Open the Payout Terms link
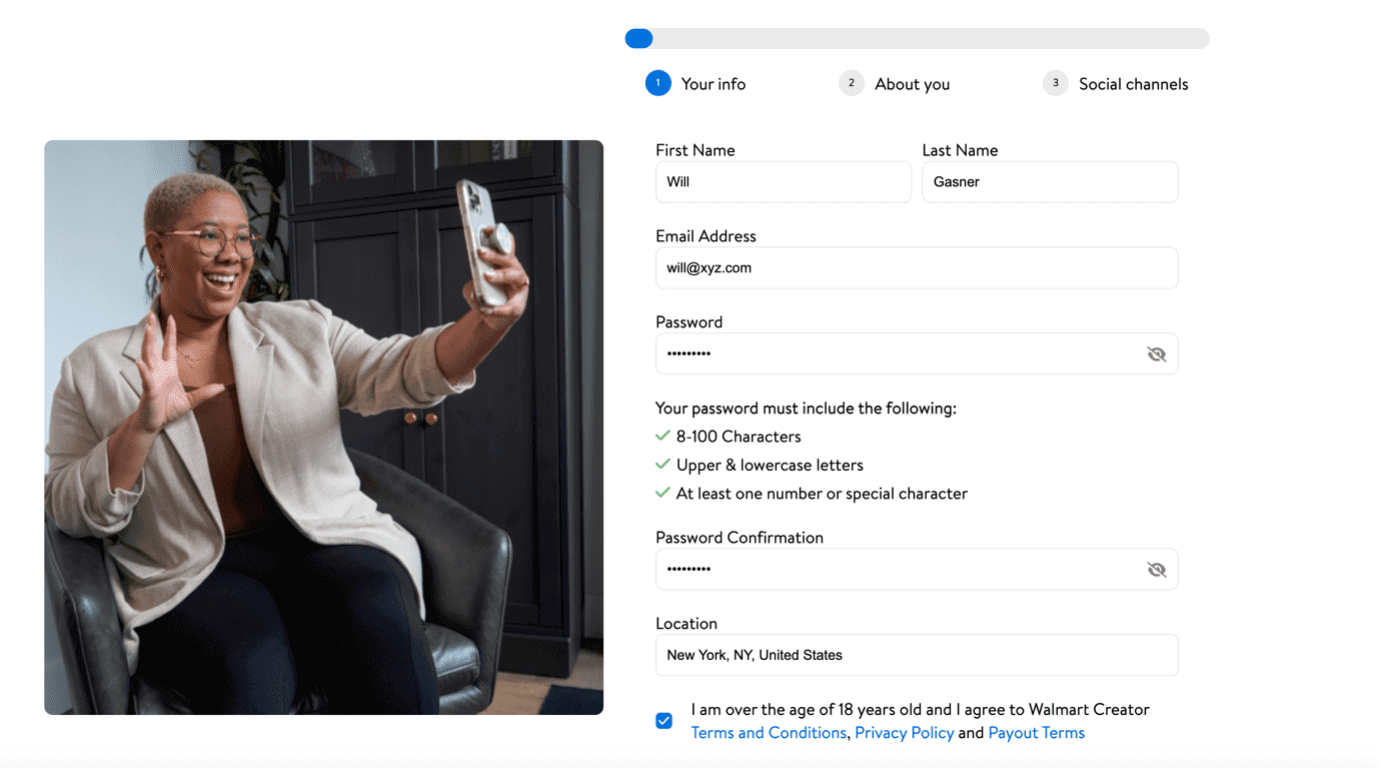The width and height of the screenshot is (1384, 770). pyautogui.click(x=1036, y=732)
